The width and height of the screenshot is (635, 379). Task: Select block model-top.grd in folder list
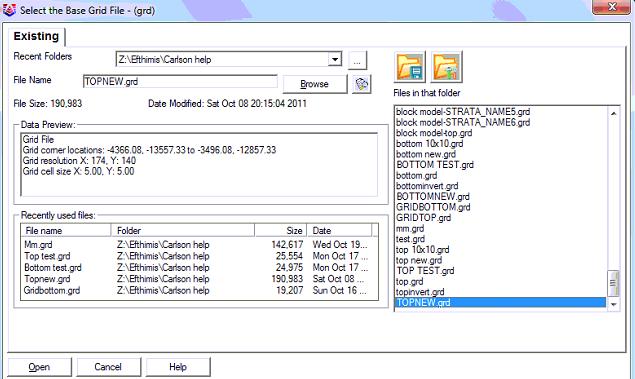[x=434, y=133]
